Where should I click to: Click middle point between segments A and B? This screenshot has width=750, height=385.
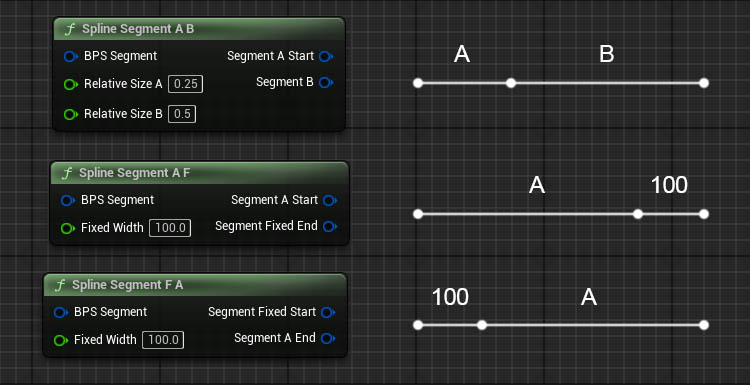(511, 83)
